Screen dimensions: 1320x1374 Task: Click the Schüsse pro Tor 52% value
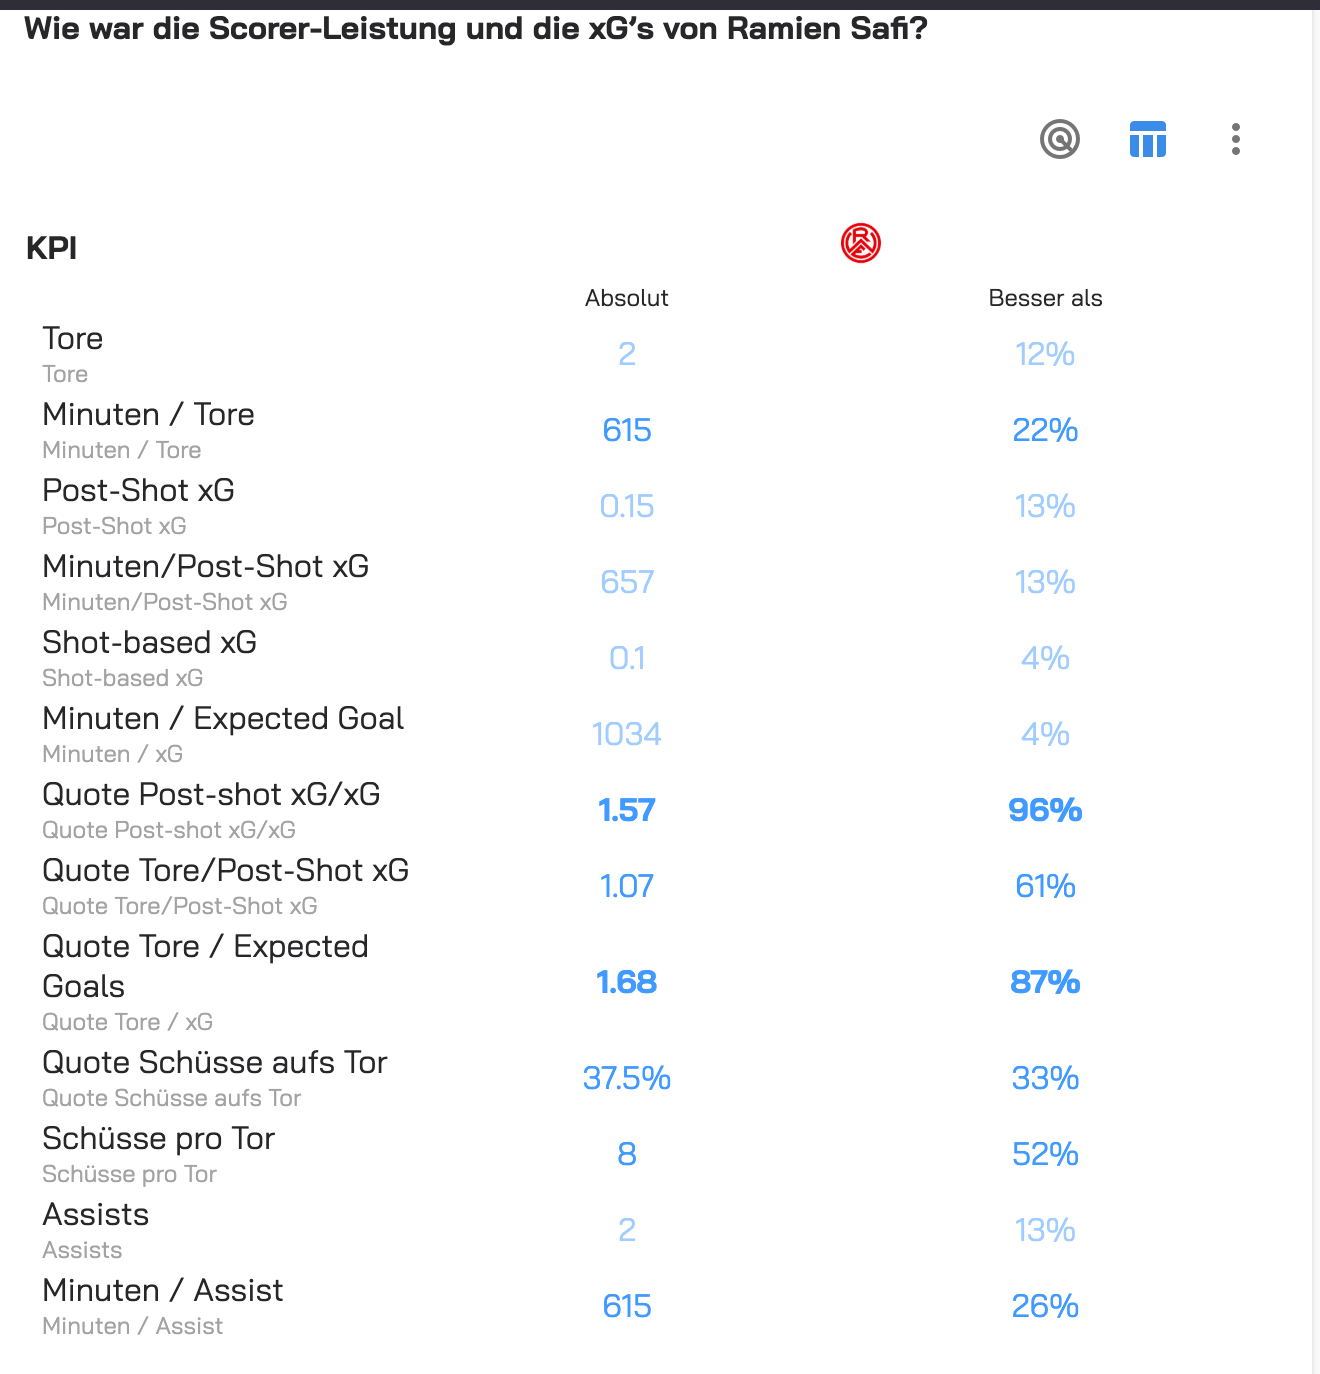click(x=1045, y=1154)
